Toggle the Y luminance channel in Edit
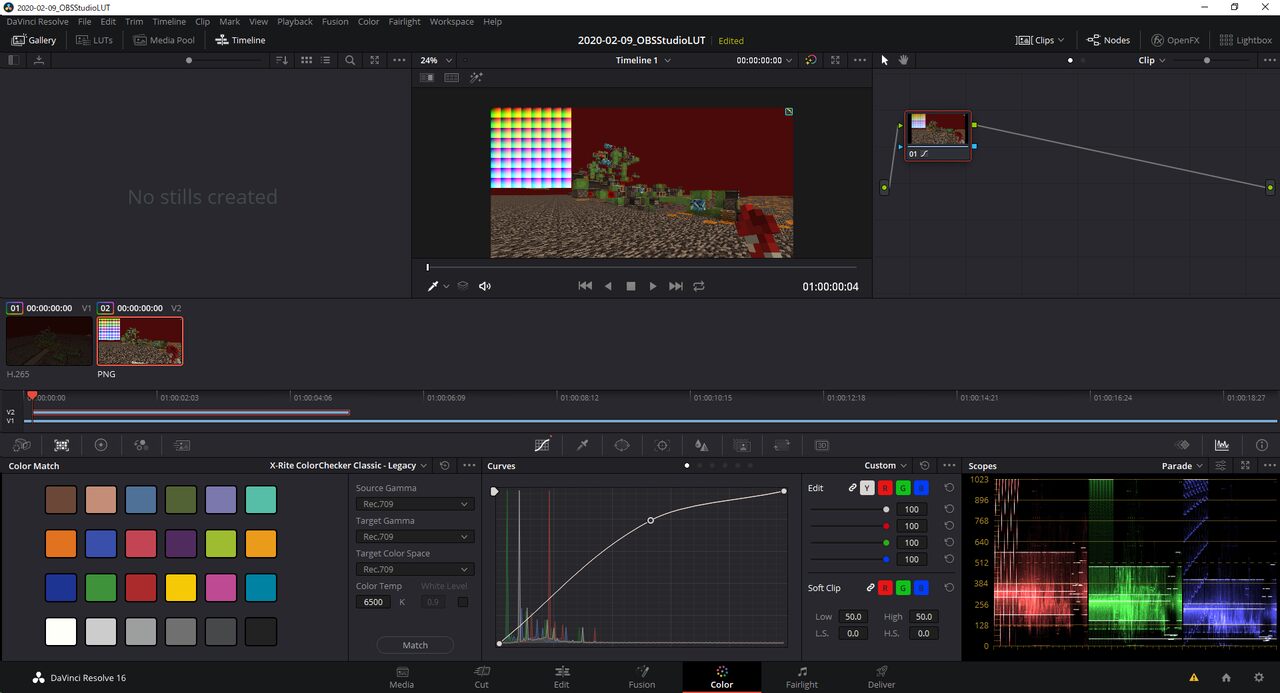Viewport: 1280px width, 693px height. pyautogui.click(x=867, y=488)
